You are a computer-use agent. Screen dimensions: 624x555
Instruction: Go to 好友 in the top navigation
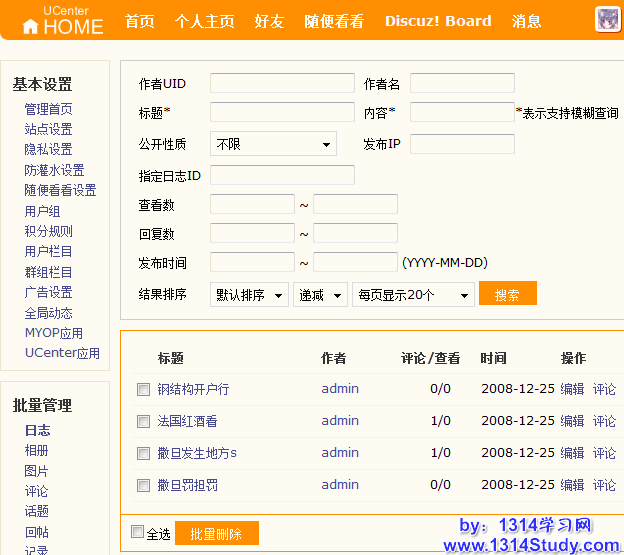coord(269,21)
